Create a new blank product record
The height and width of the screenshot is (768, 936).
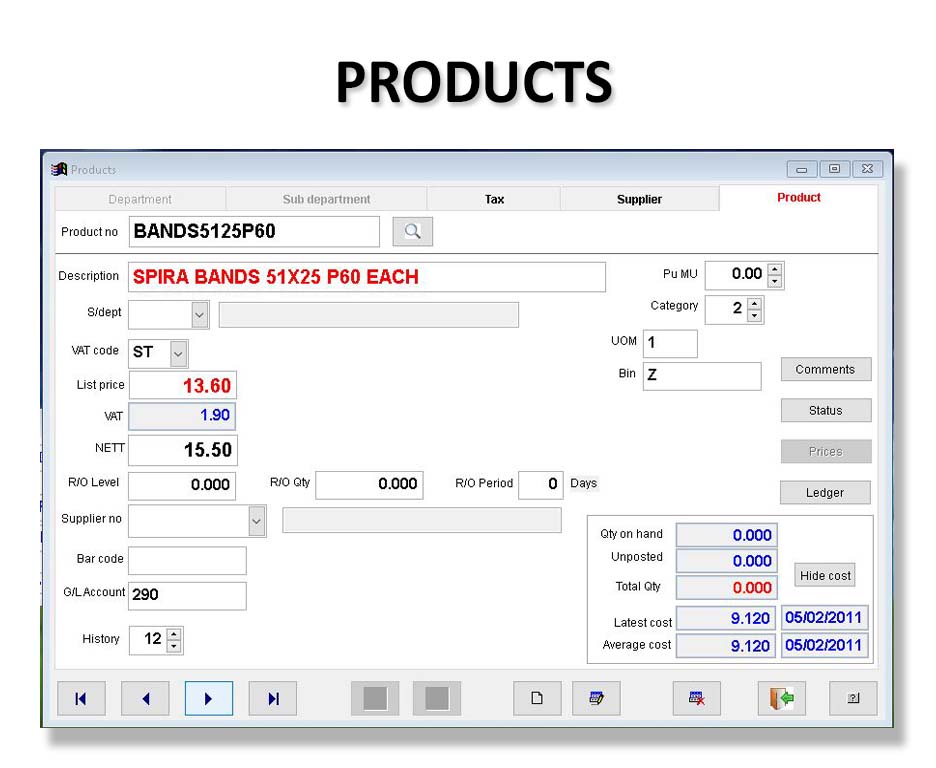click(x=537, y=699)
